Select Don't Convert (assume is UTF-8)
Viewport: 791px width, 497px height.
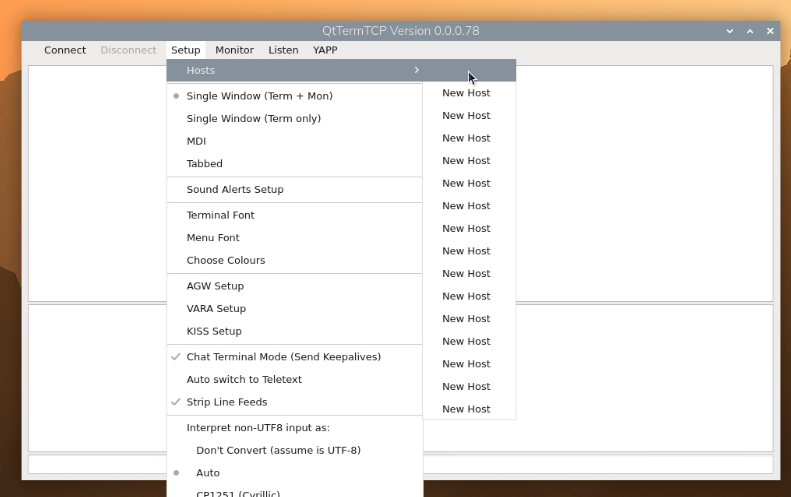coord(278,450)
